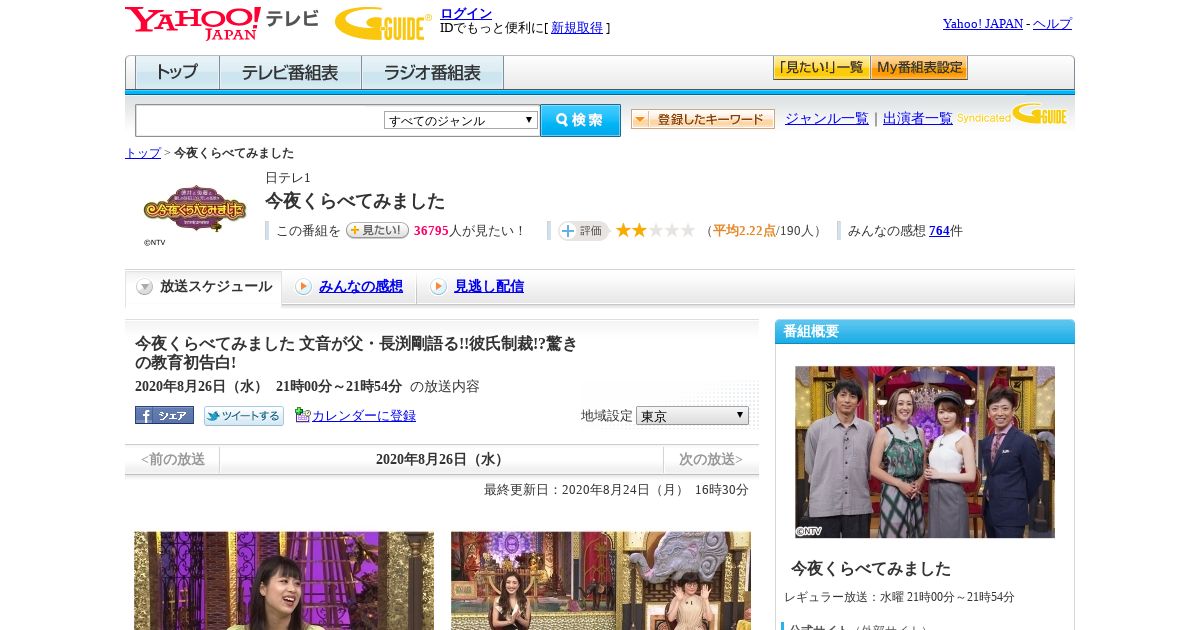Click the star rating display

[x=655, y=231]
